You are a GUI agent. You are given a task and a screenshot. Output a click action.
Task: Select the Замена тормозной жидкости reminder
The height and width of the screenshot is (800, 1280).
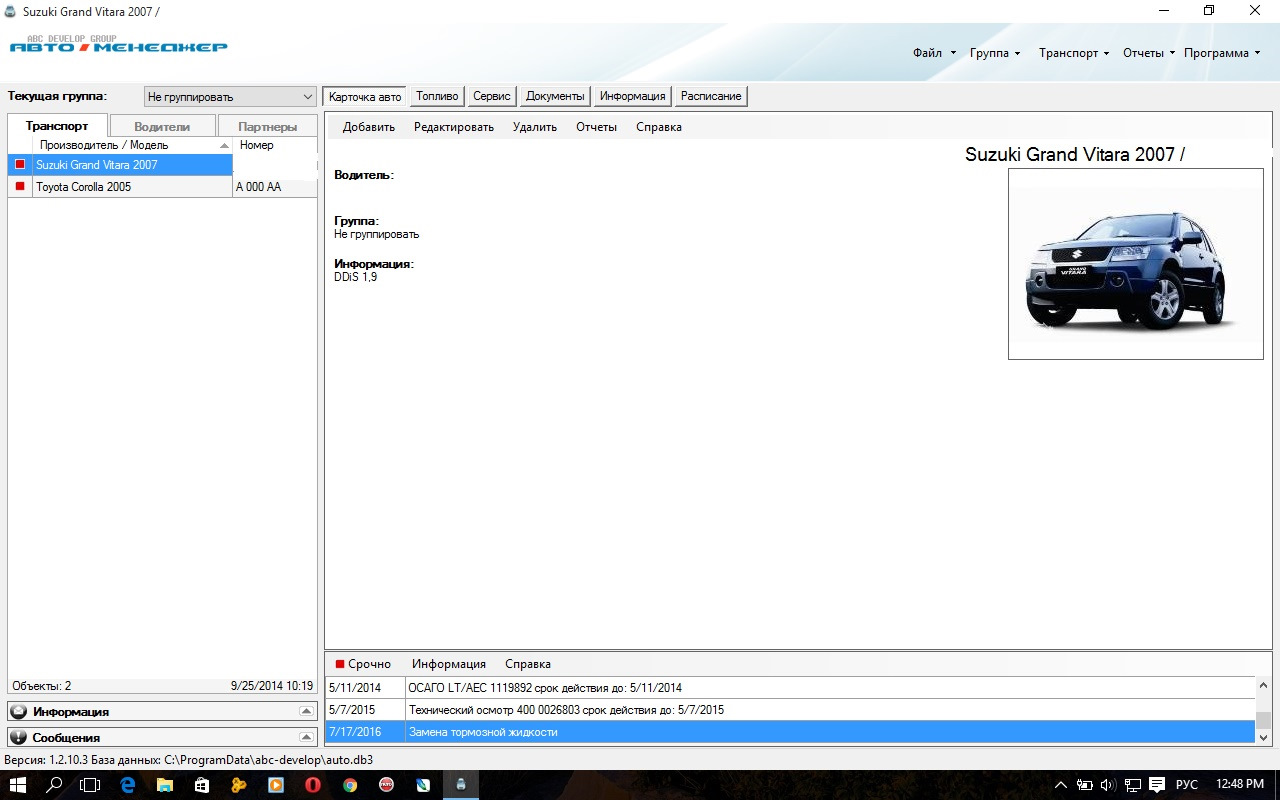click(x=790, y=732)
